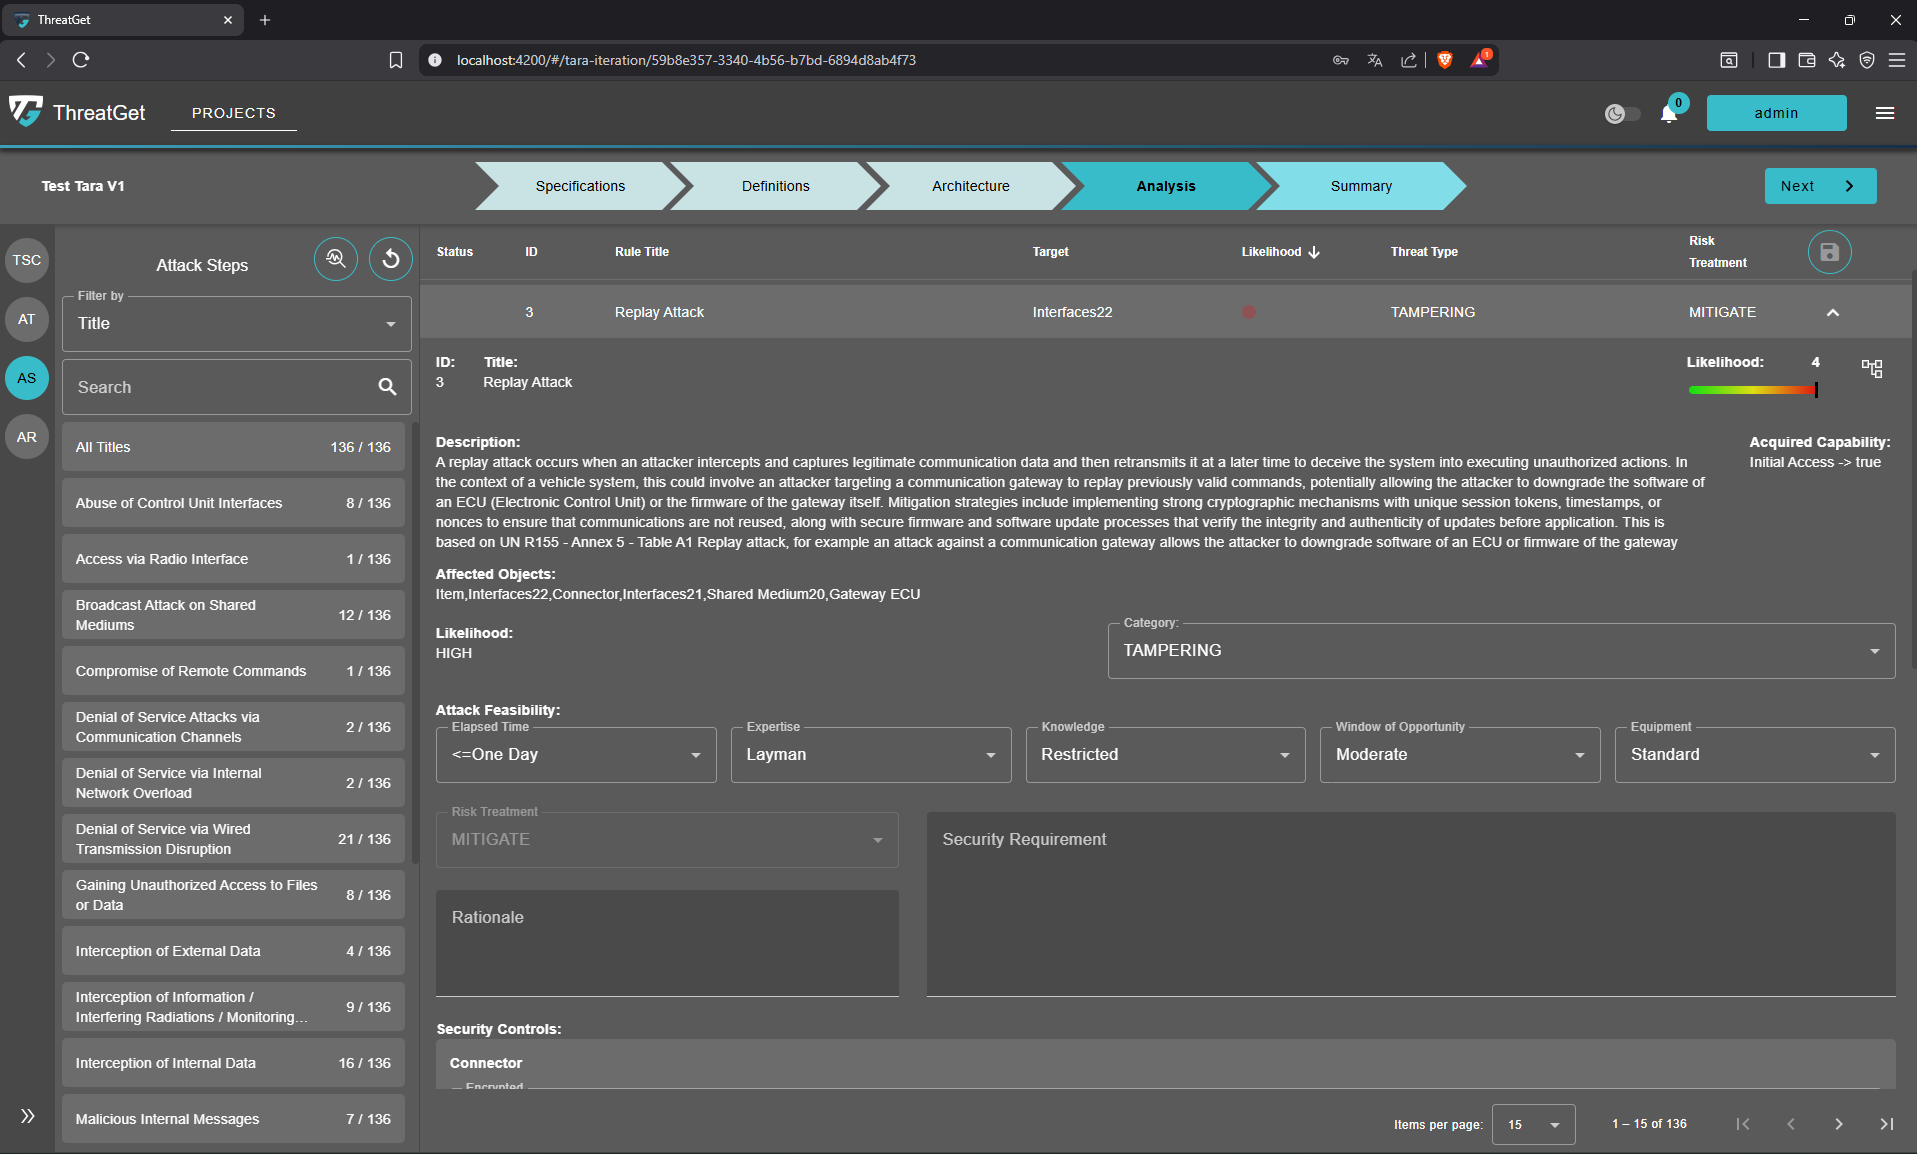Select the TSC sidebar circle icon
Image resolution: width=1917 pixels, height=1154 pixels.
pos(27,260)
